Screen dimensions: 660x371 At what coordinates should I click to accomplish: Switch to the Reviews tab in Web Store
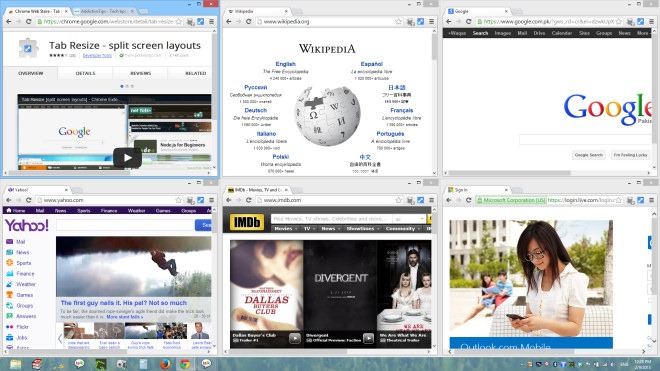click(x=140, y=73)
